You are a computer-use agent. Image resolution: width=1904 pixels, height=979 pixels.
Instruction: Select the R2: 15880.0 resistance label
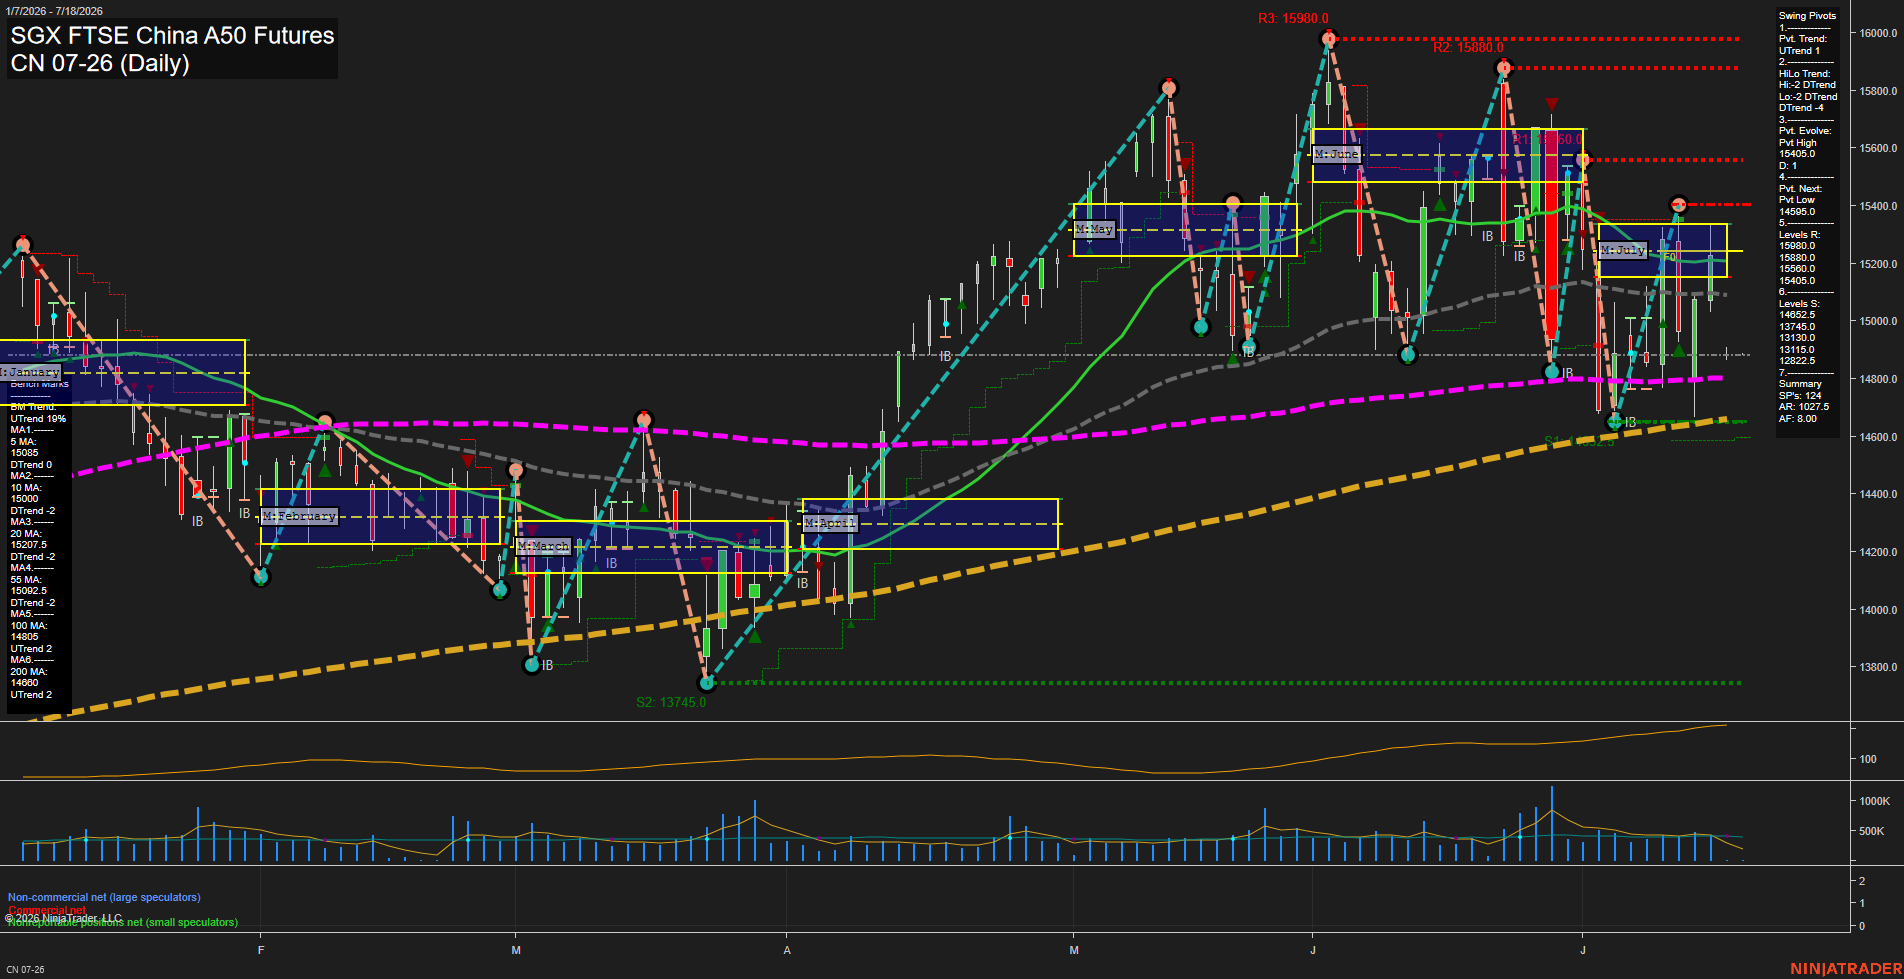(x=1468, y=47)
